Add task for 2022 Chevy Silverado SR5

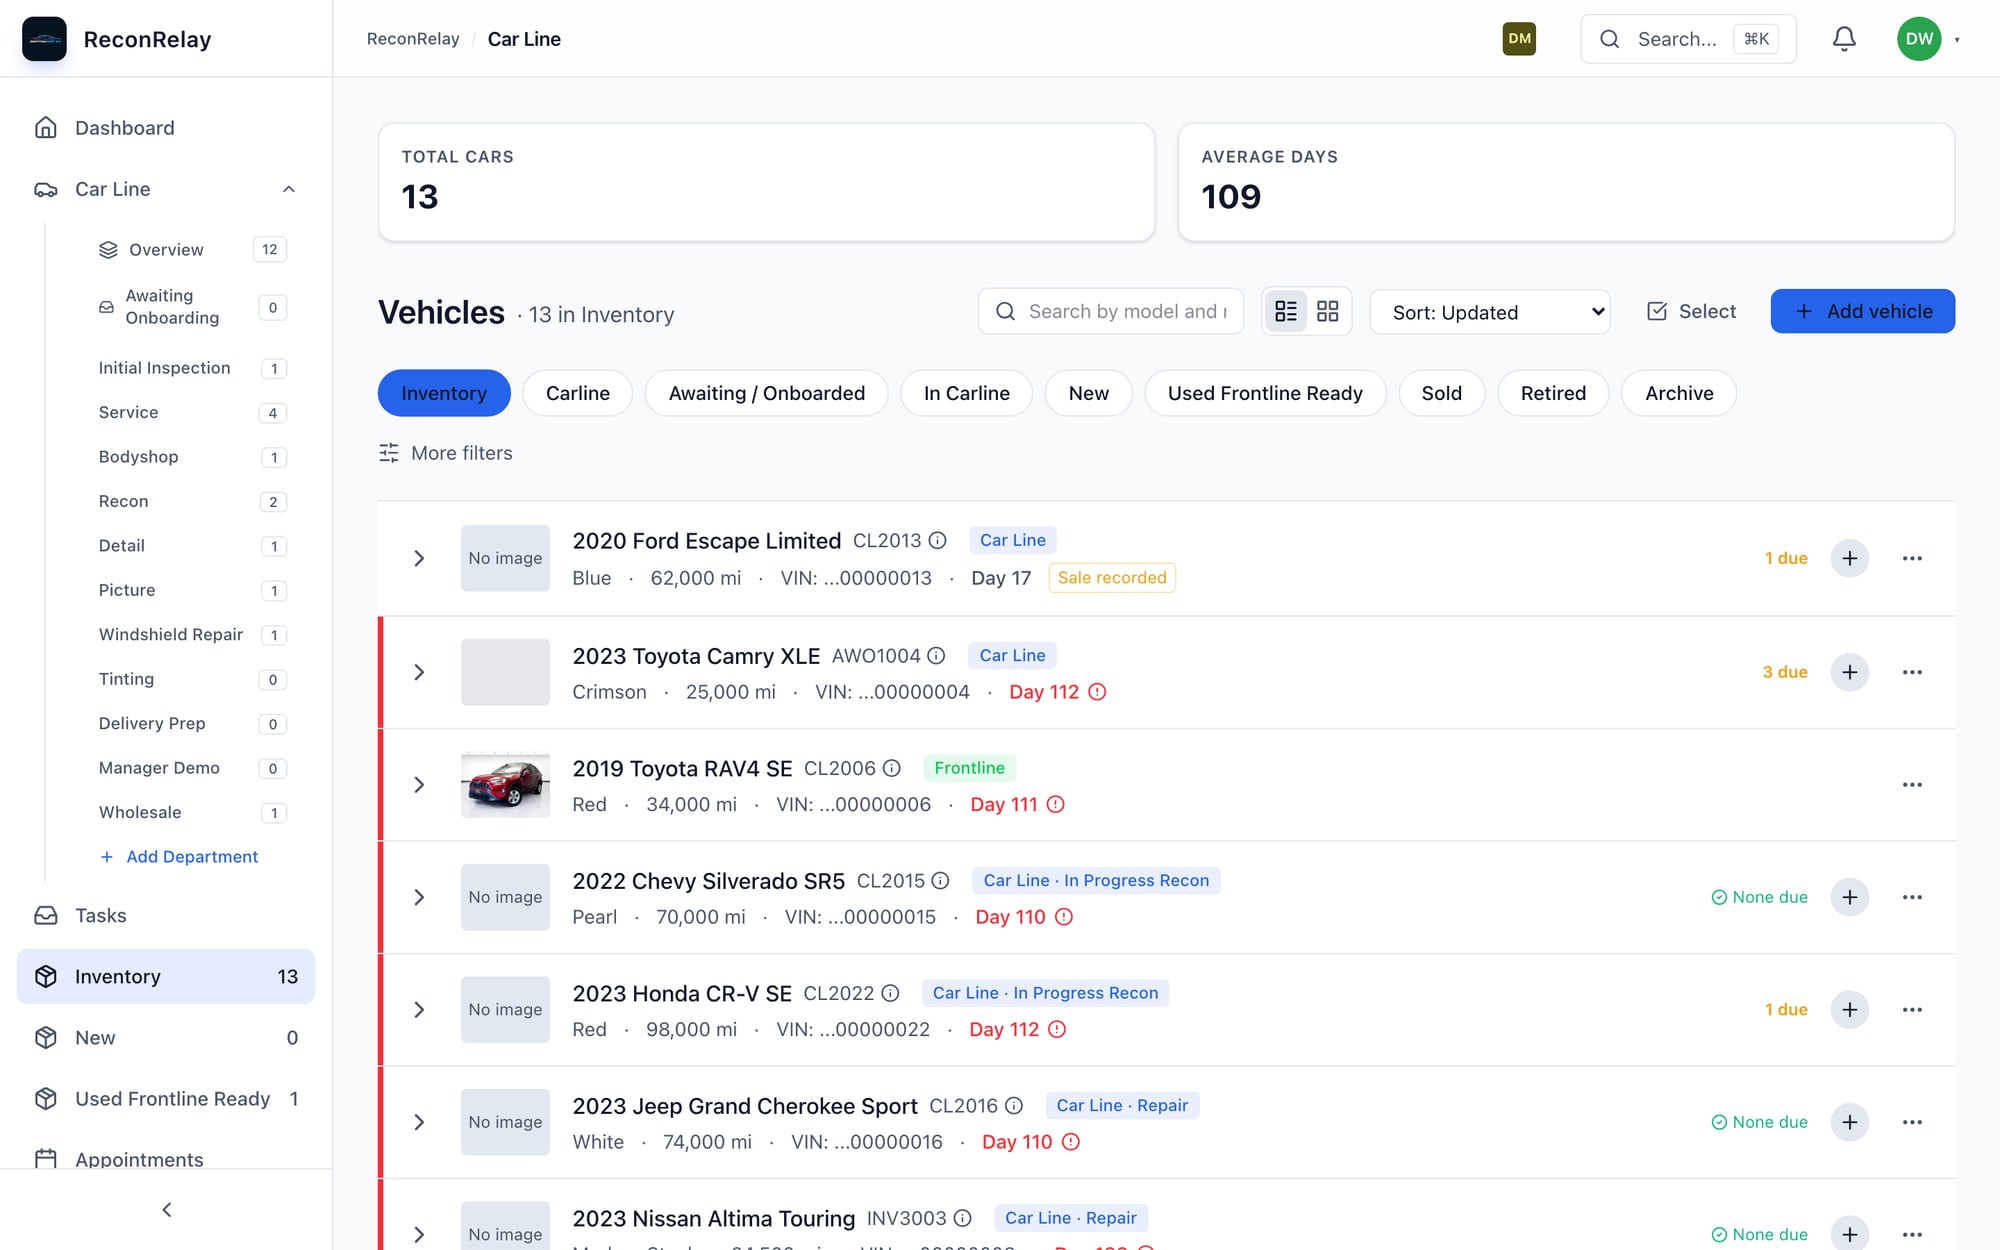click(x=1849, y=897)
